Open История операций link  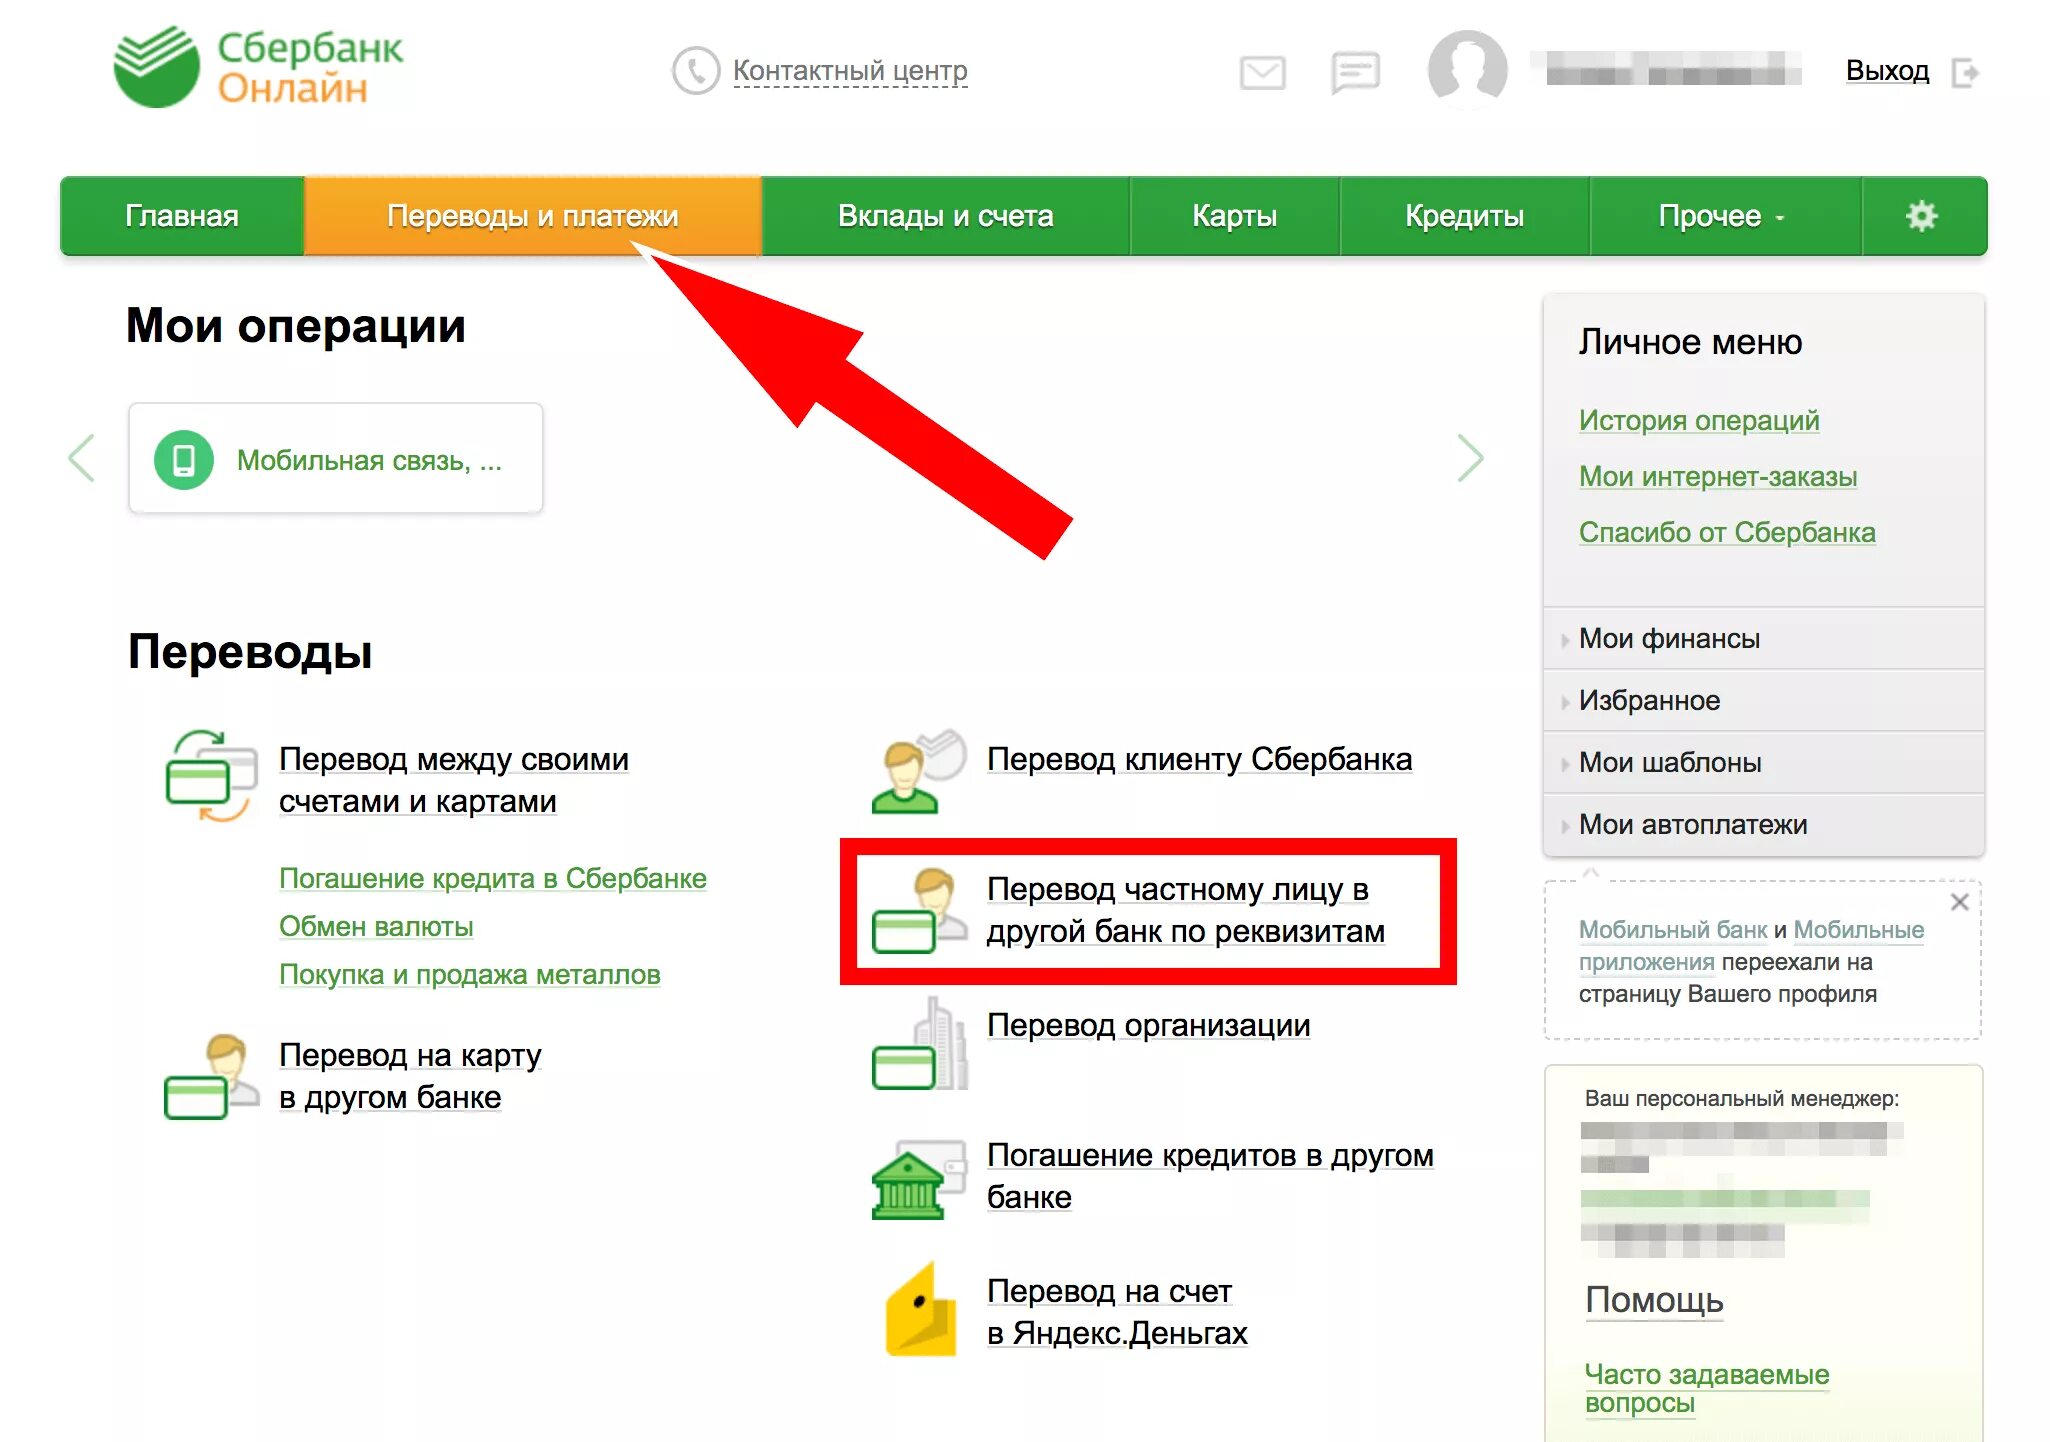pos(1699,420)
